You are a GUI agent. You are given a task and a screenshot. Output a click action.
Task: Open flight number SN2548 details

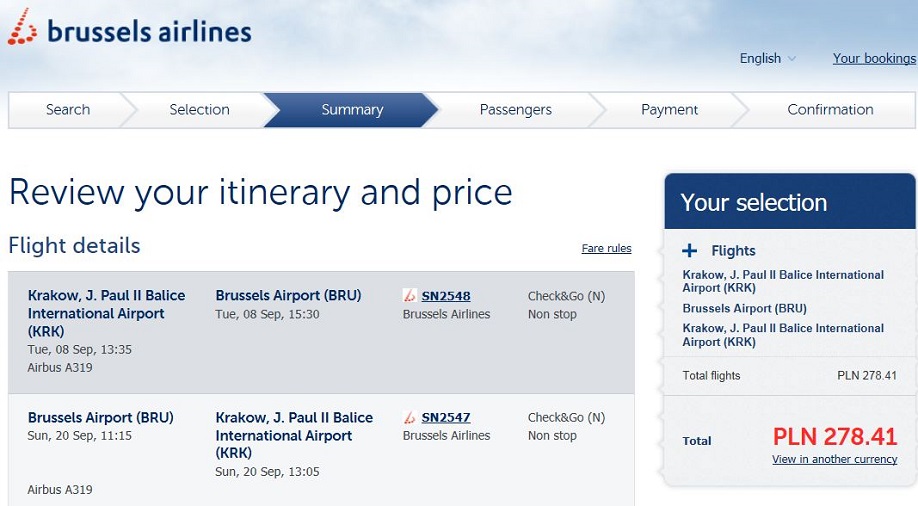pos(446,296)
